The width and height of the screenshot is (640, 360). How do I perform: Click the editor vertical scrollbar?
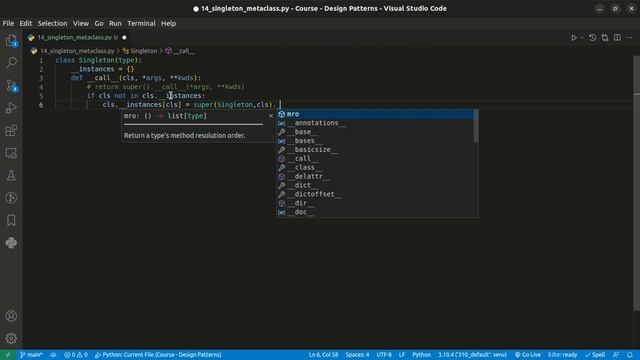(637, 184)
